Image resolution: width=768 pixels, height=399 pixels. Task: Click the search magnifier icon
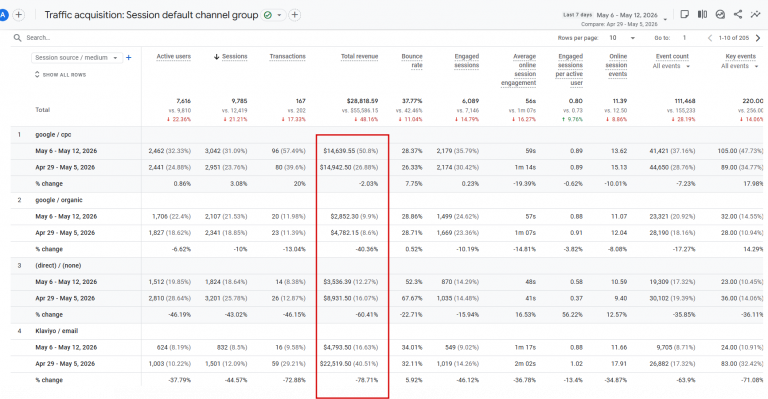(18, 38)
